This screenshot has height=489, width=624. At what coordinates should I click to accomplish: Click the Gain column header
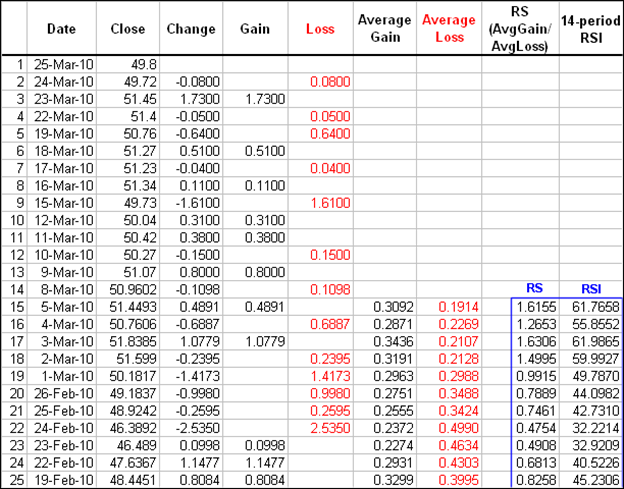click(255, 29)
